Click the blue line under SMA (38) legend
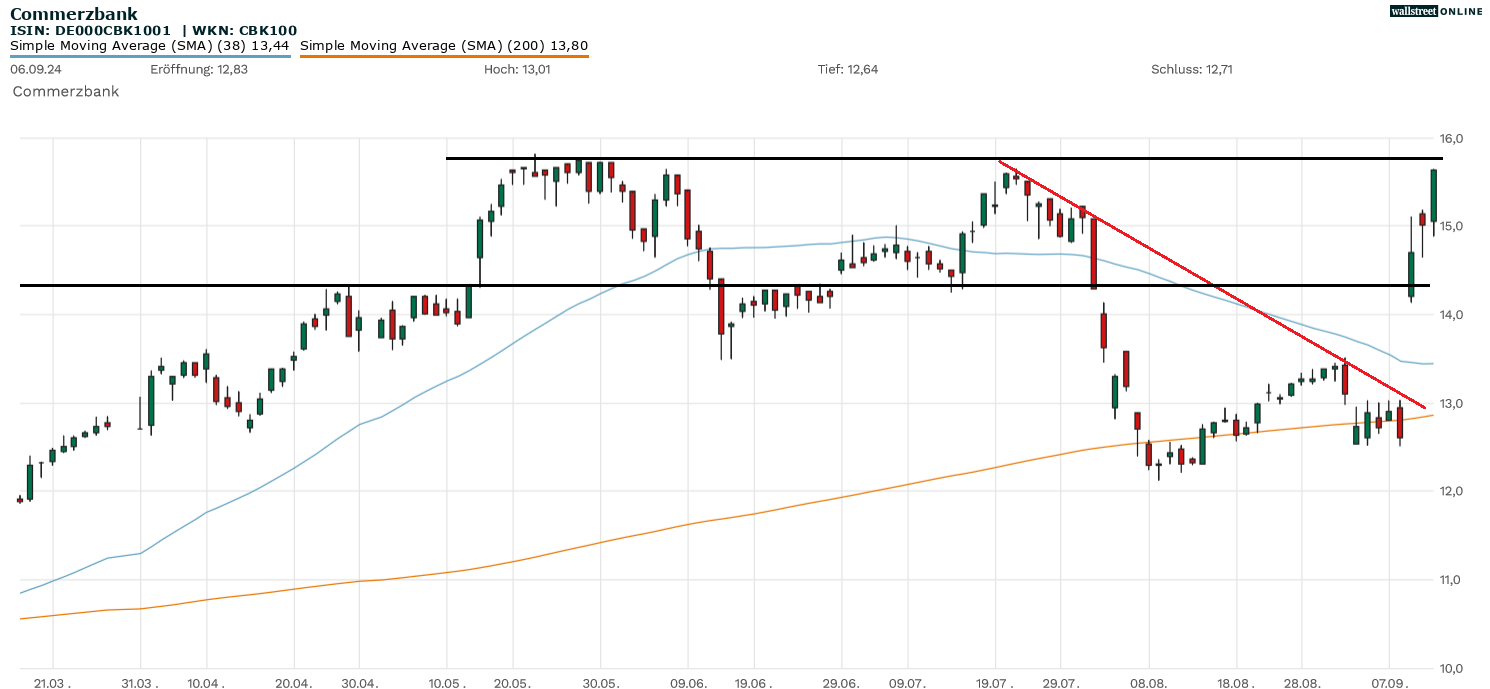This screenshot has height=689, width=1490. click(150, 56)
